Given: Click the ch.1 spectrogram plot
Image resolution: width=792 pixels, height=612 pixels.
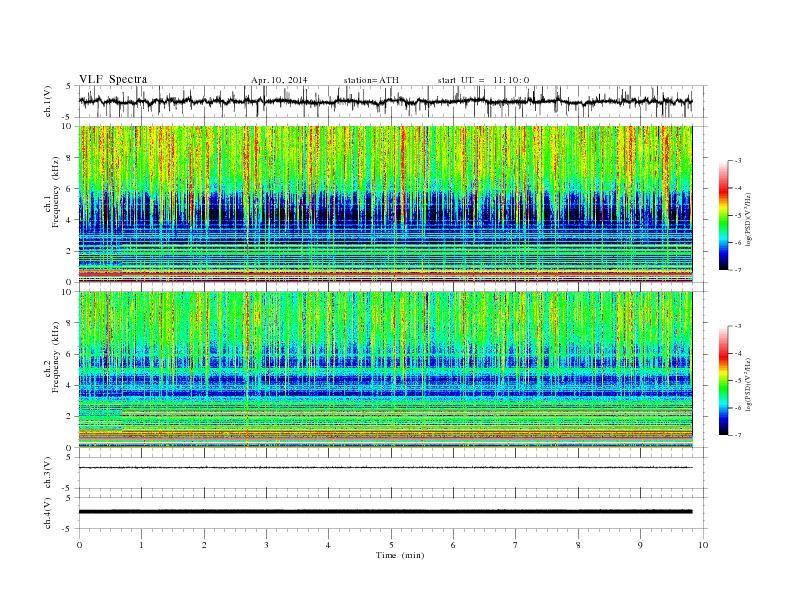Looking at the screenshot, I should coord(385,204).
